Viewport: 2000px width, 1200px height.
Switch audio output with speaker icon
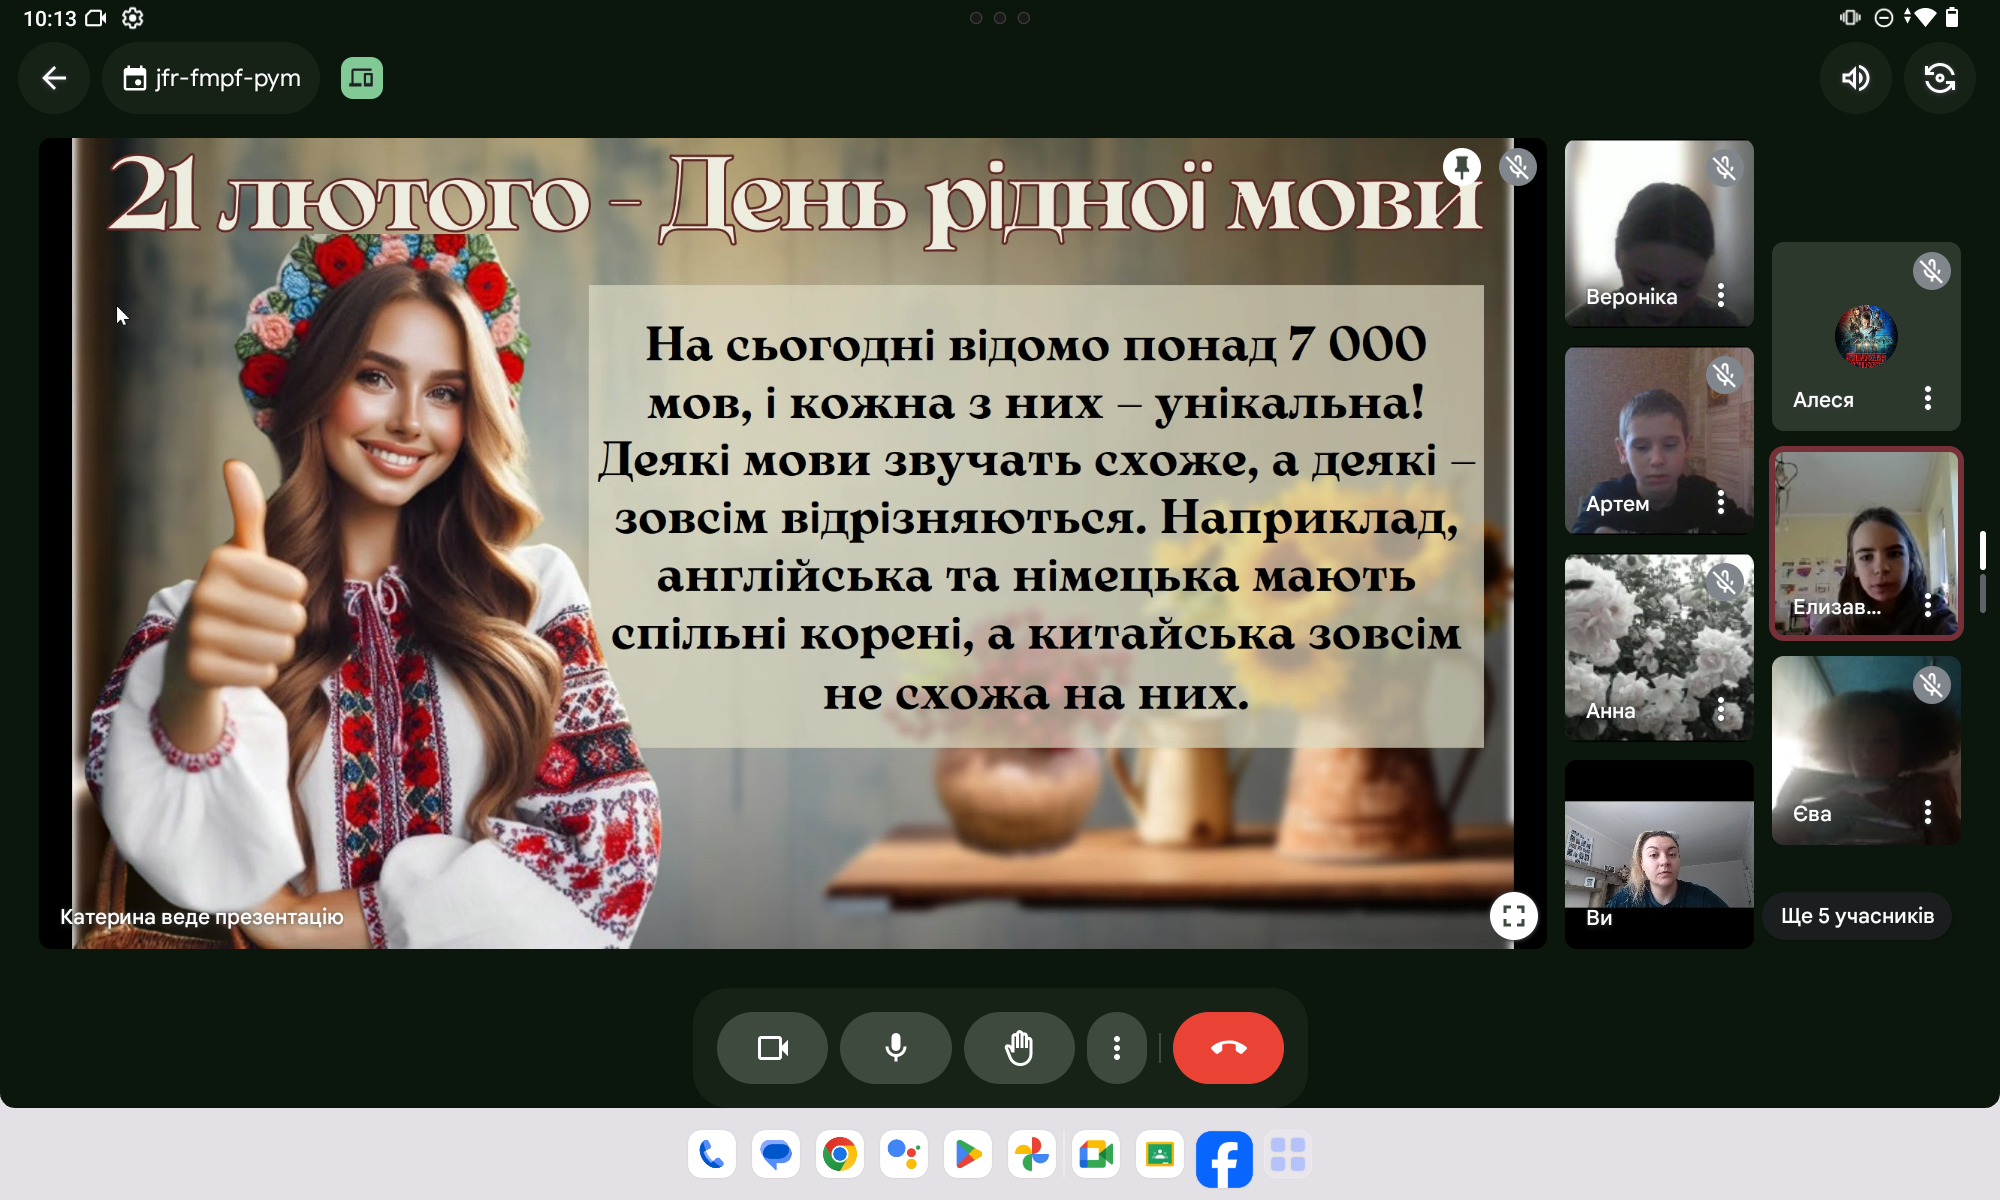(x=1856, y=78)
